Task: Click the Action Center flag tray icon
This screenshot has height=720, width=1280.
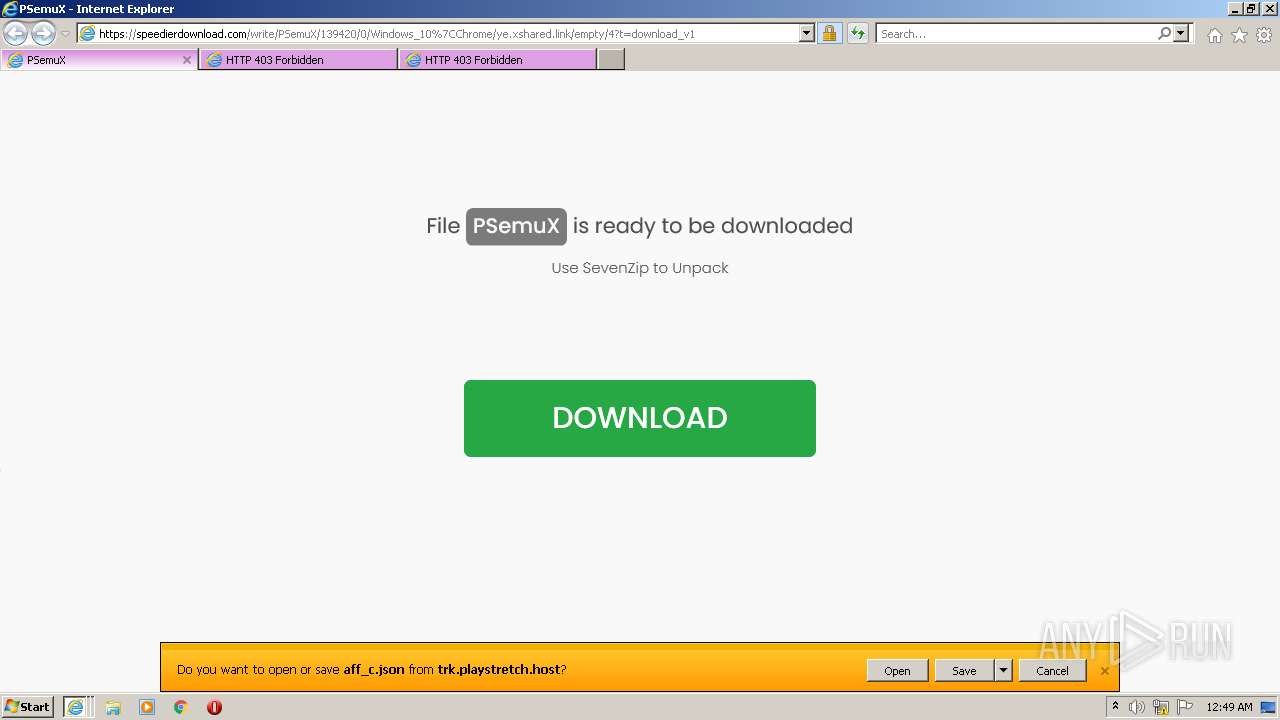Action: [x=1185, y=707]
